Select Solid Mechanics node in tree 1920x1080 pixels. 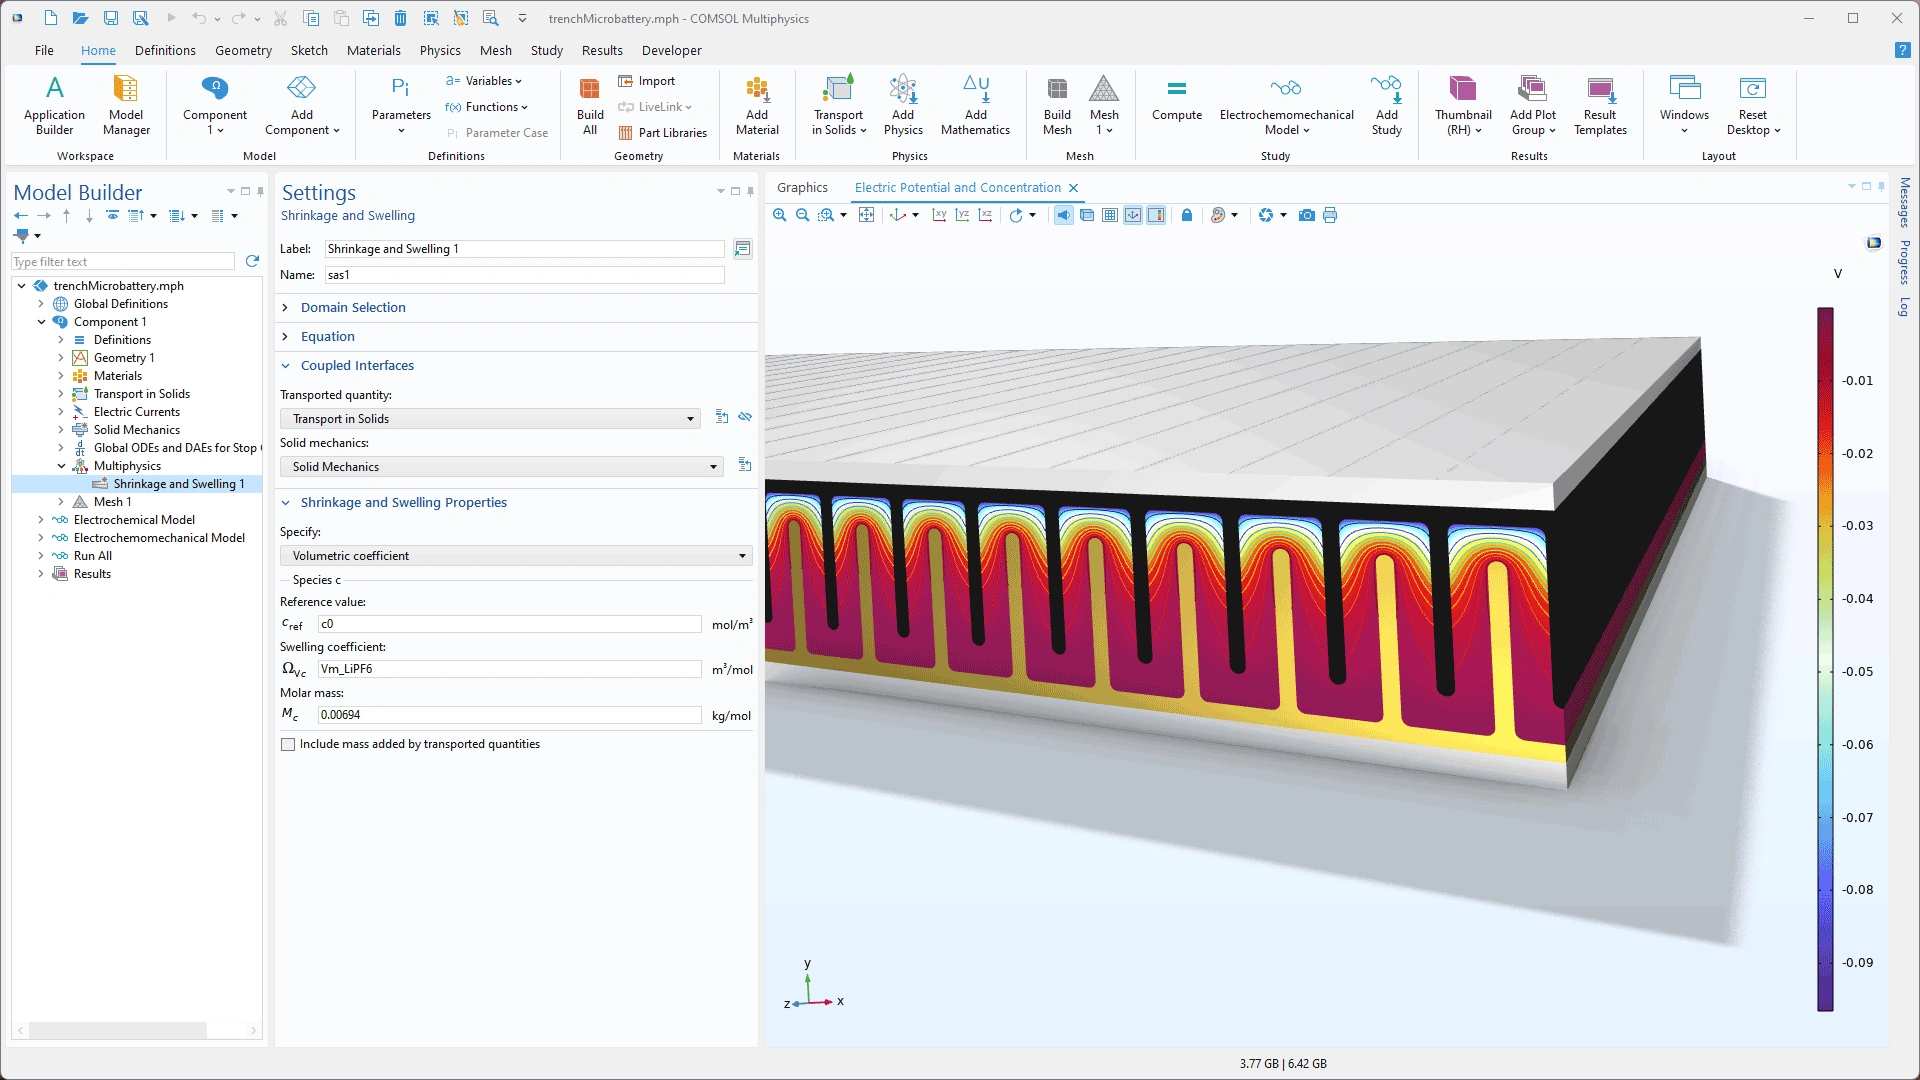pyautogui.click(x=137, y=430)
